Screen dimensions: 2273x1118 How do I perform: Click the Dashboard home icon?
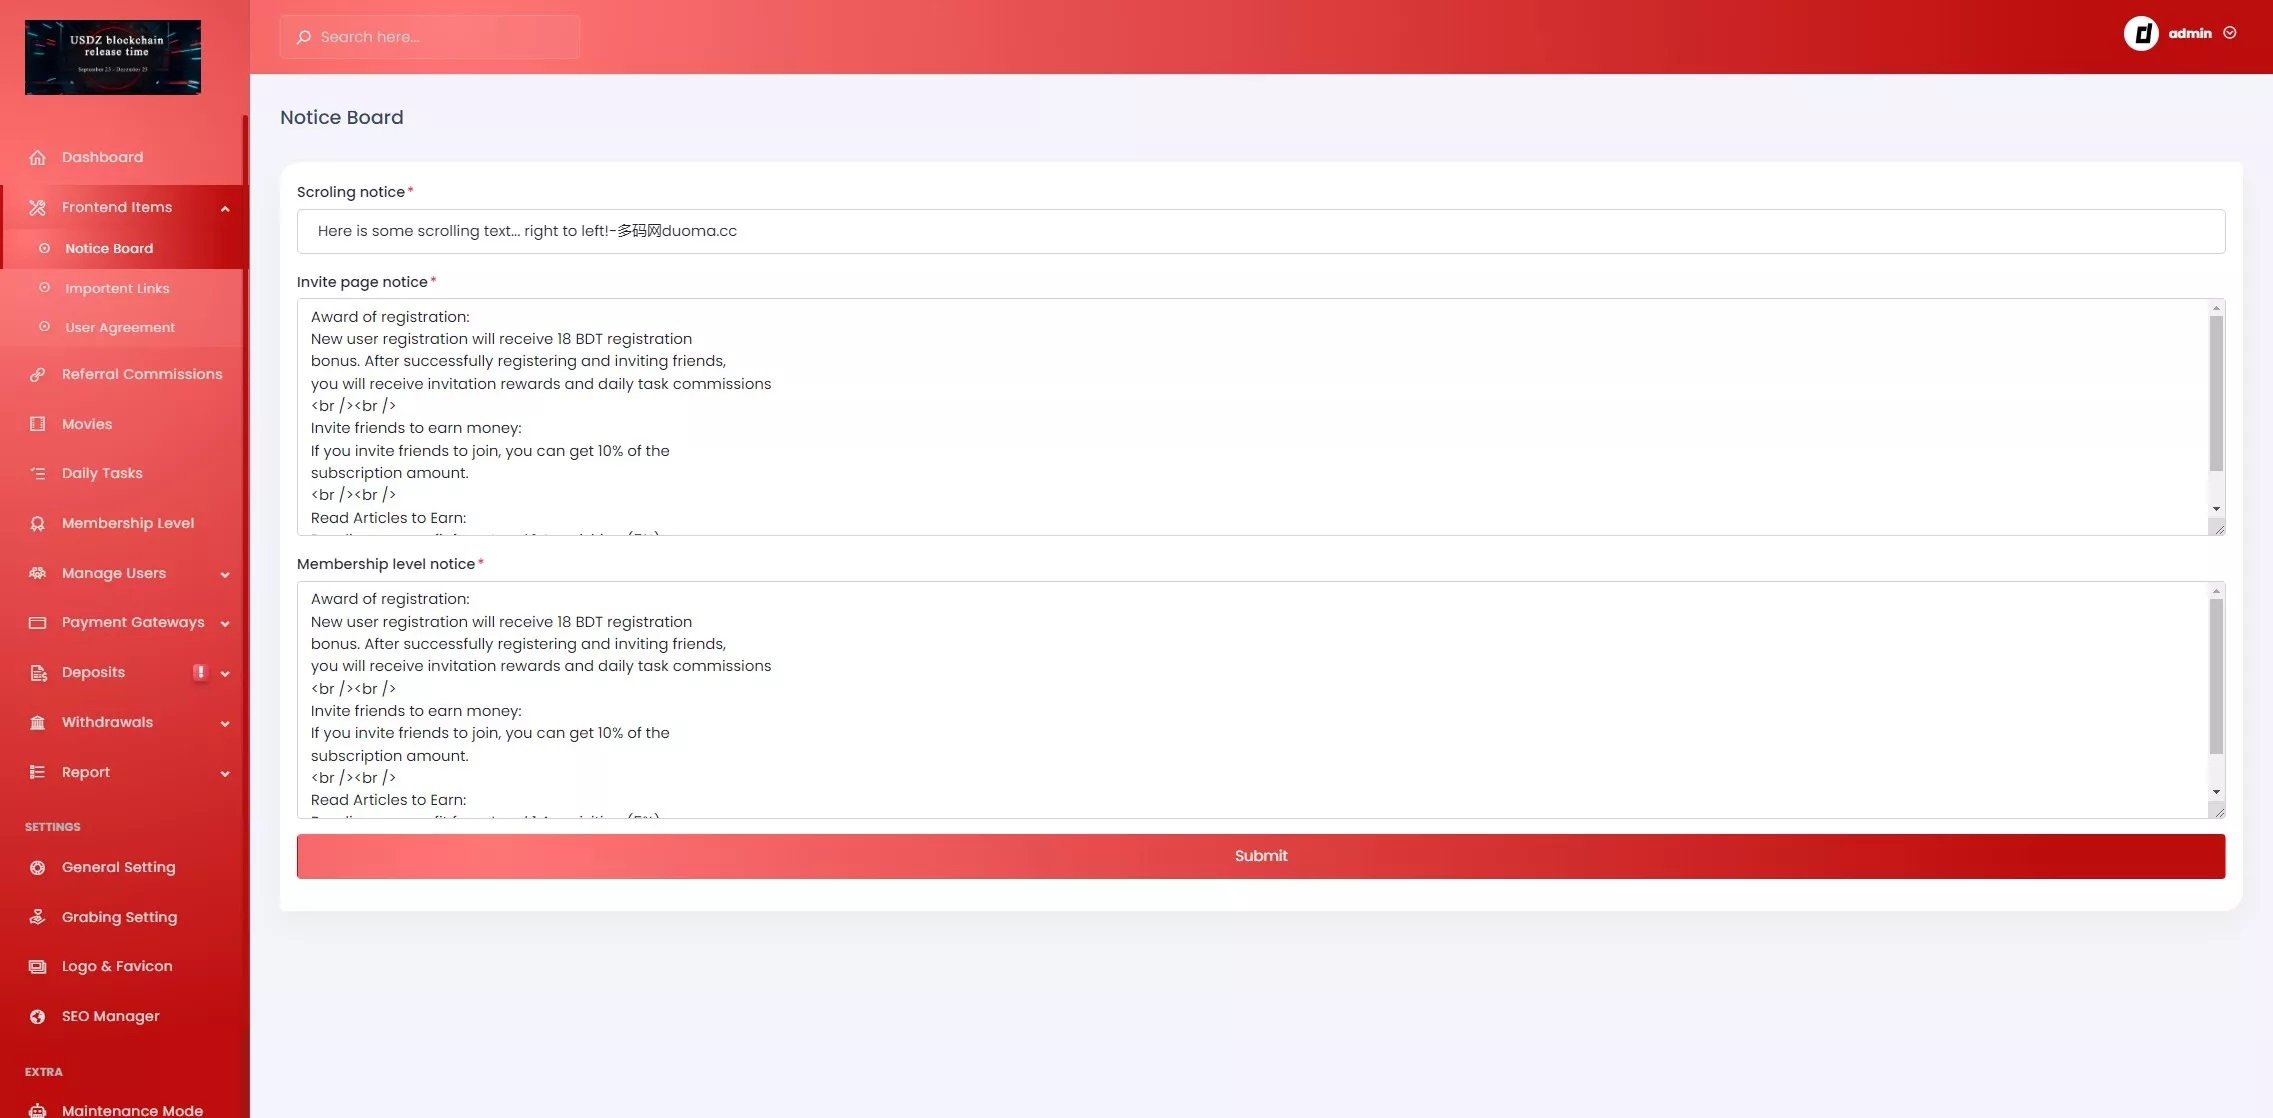coord(38,157)
